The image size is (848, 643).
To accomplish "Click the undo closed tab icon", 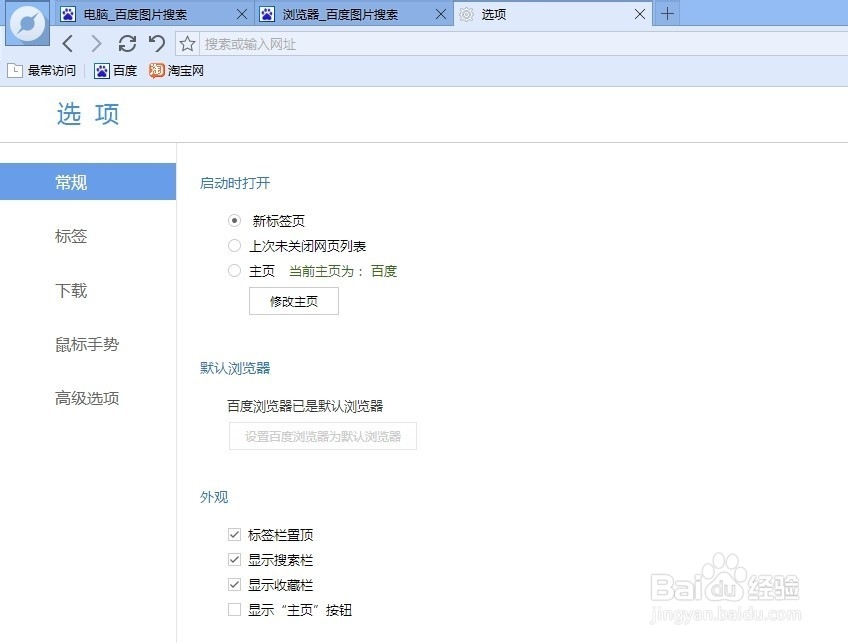I will point(157,43).
